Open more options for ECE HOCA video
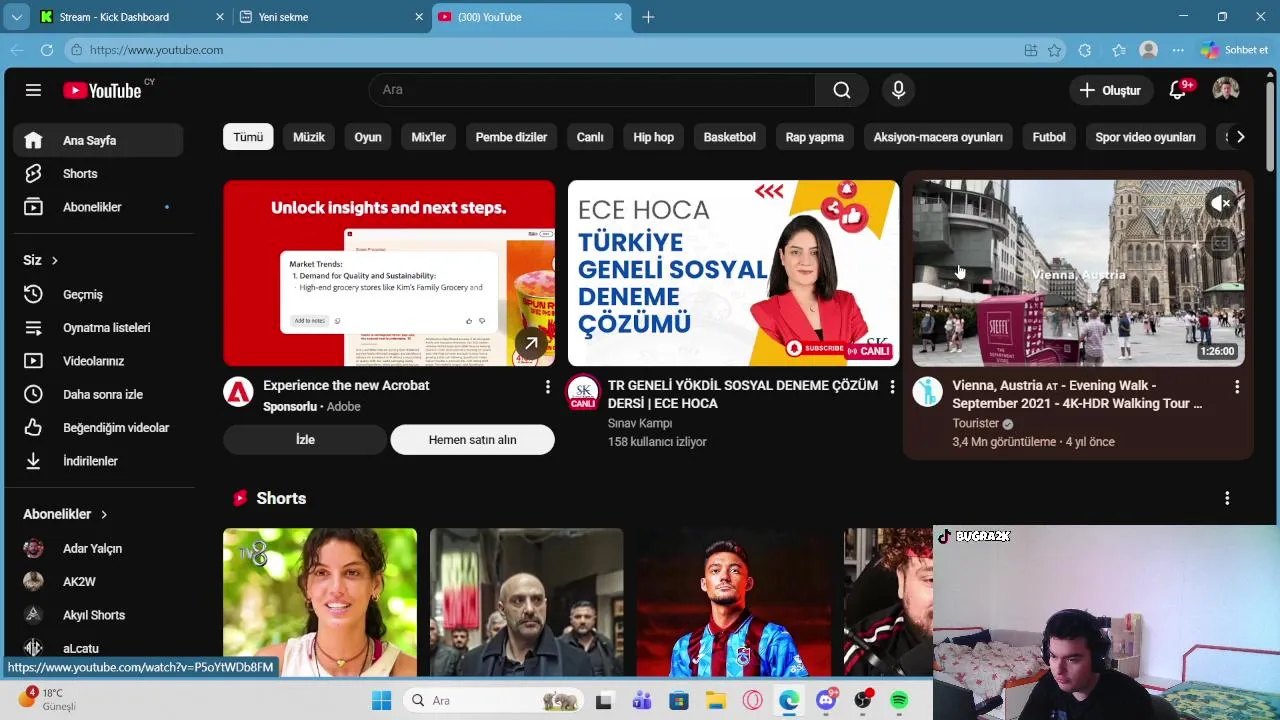Image resolution: width=1280 pixels, height=720 pixels. [892, 386]
